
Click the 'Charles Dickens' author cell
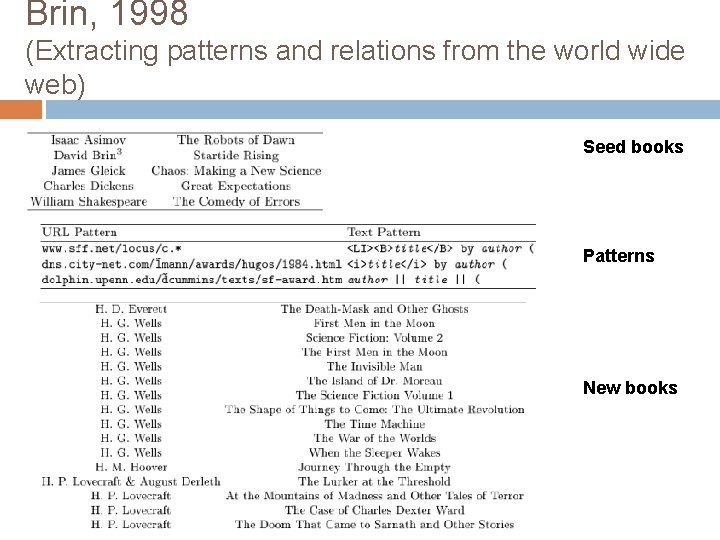coord(88,186)
